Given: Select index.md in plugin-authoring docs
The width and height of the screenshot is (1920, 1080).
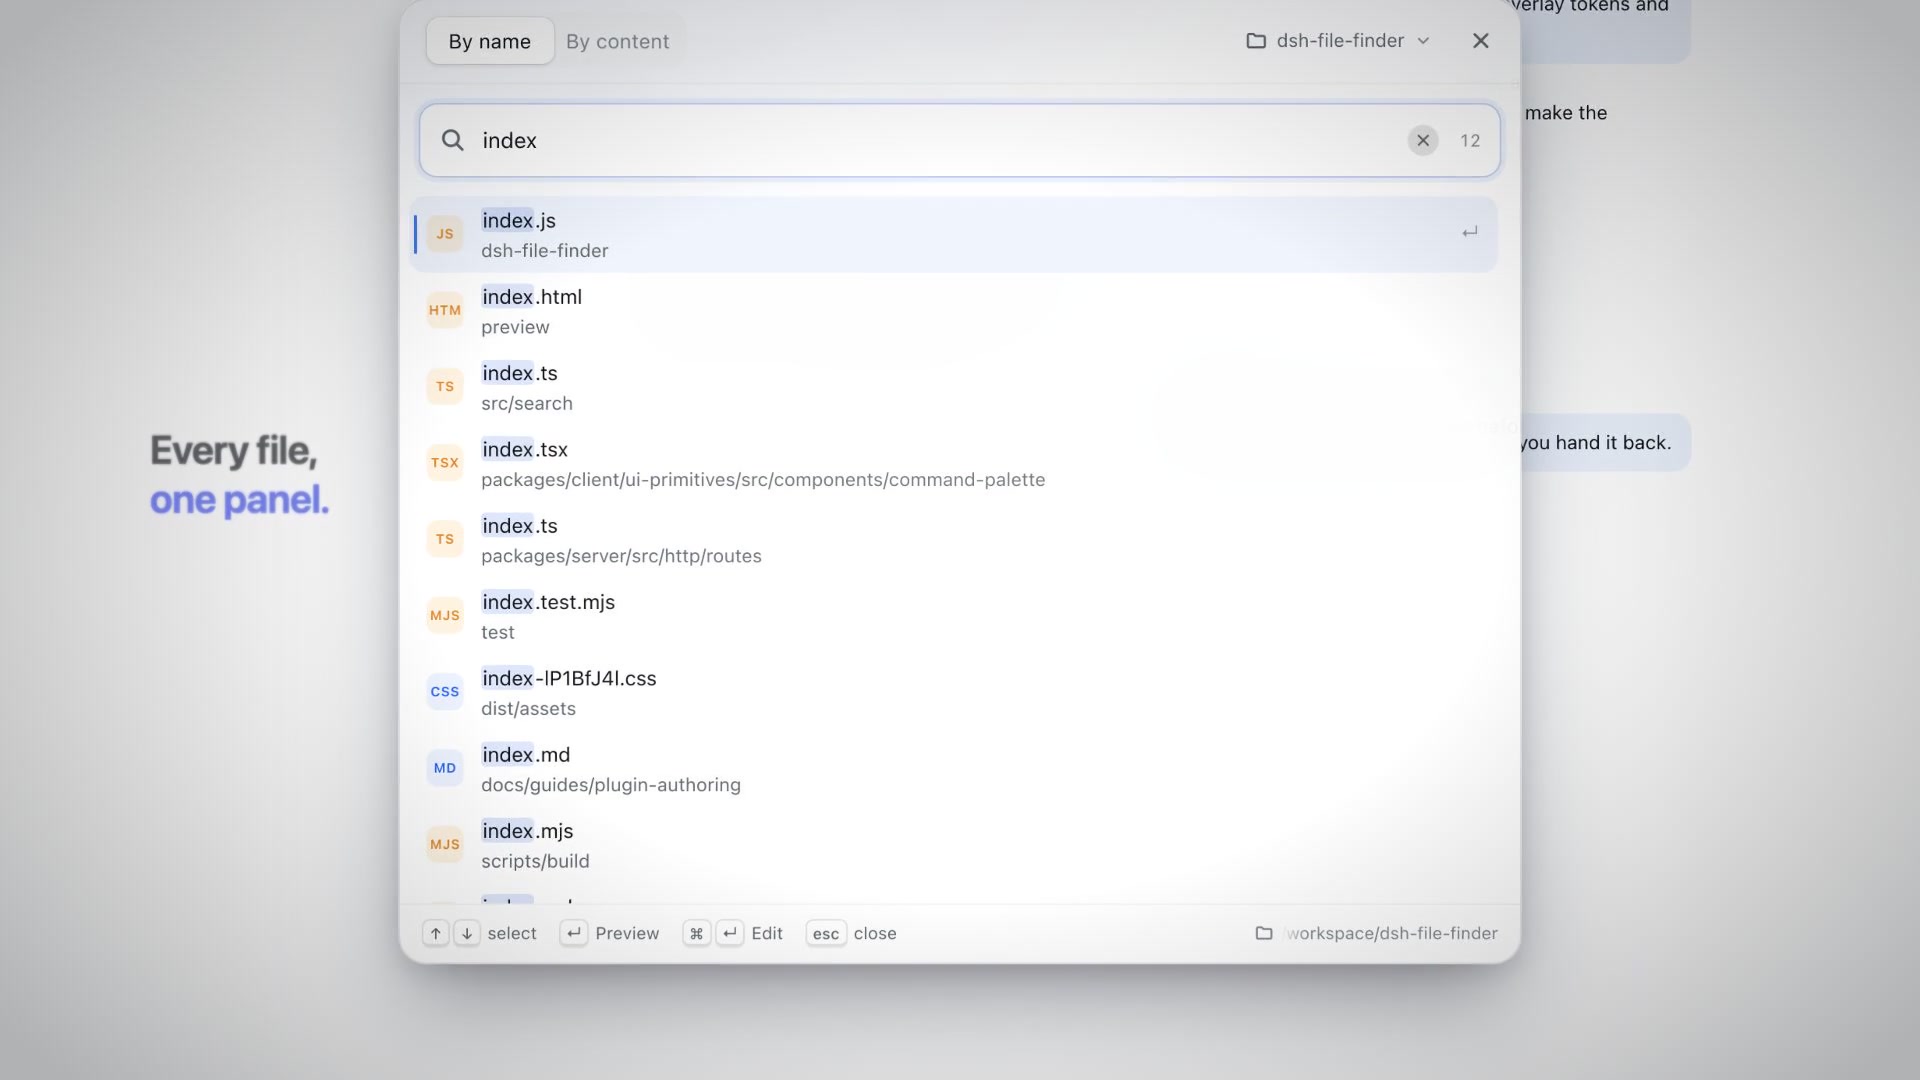Looking at the screenshot, I should pos(954,768).
